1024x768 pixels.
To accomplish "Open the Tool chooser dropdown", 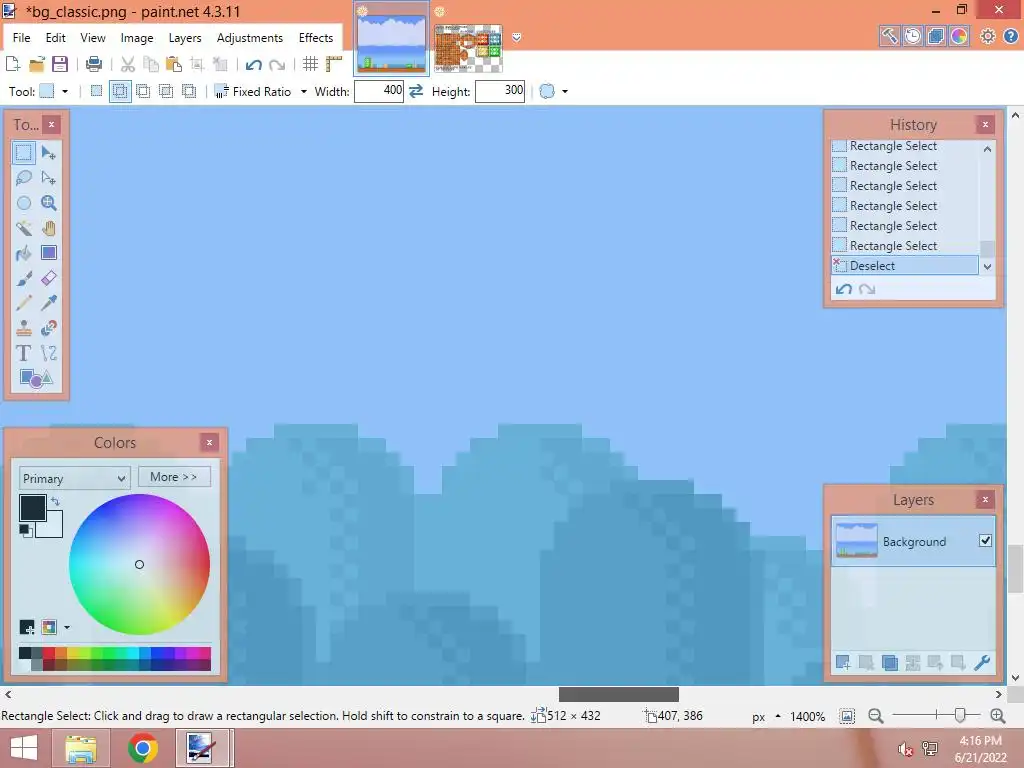I will tap(65, 91).
